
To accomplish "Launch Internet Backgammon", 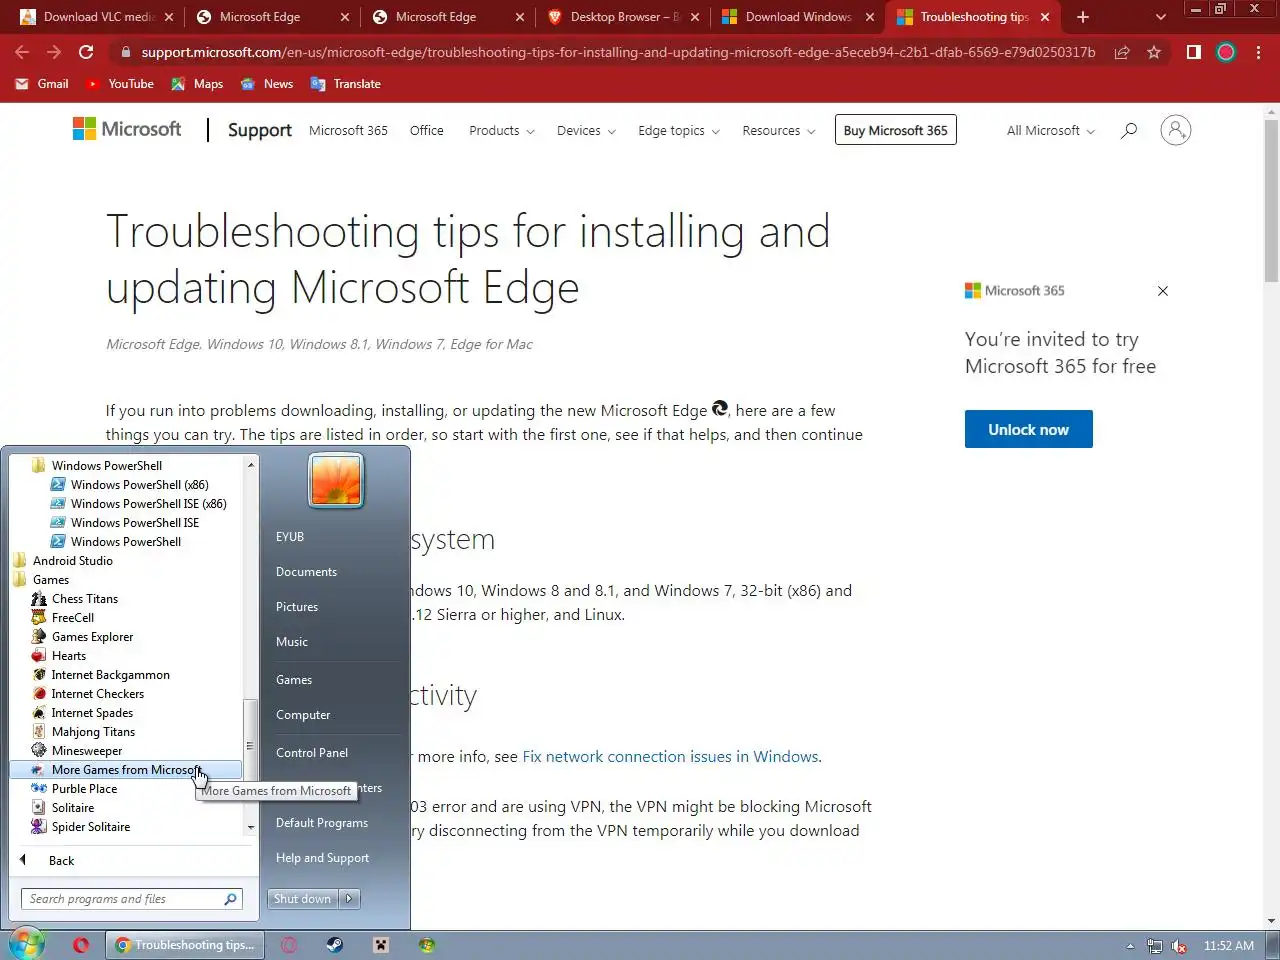I will tap(110, 675).
